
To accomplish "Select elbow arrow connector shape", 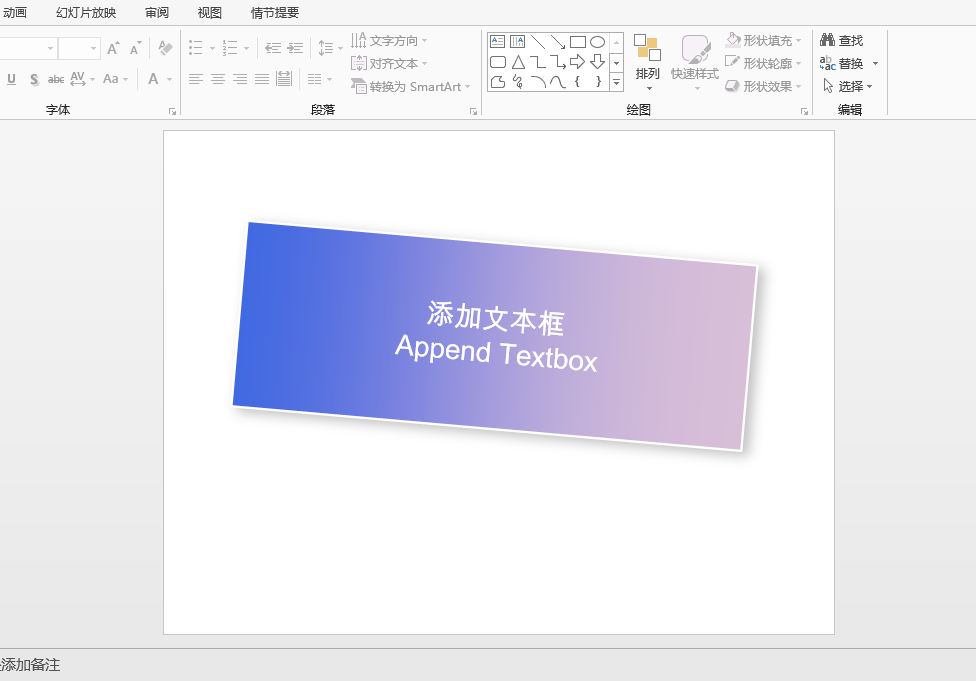I will point(558,62).
